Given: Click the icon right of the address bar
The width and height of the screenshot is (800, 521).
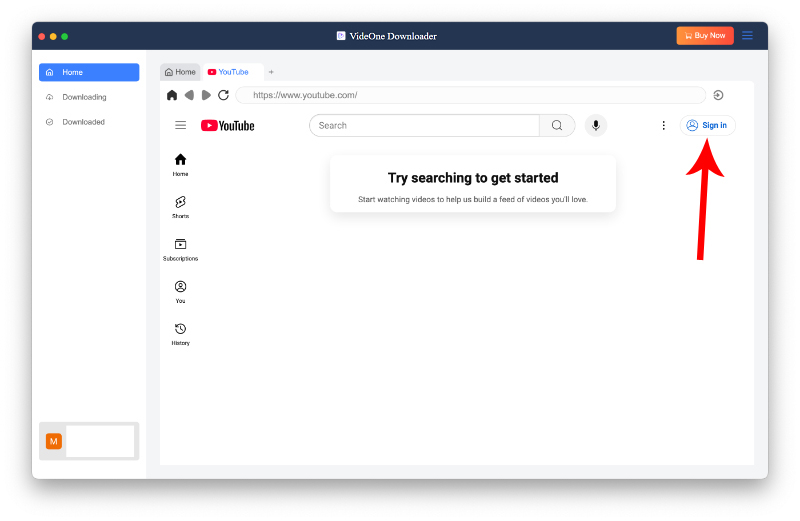Looking at the screenshot, I should [x=718, y=95].
